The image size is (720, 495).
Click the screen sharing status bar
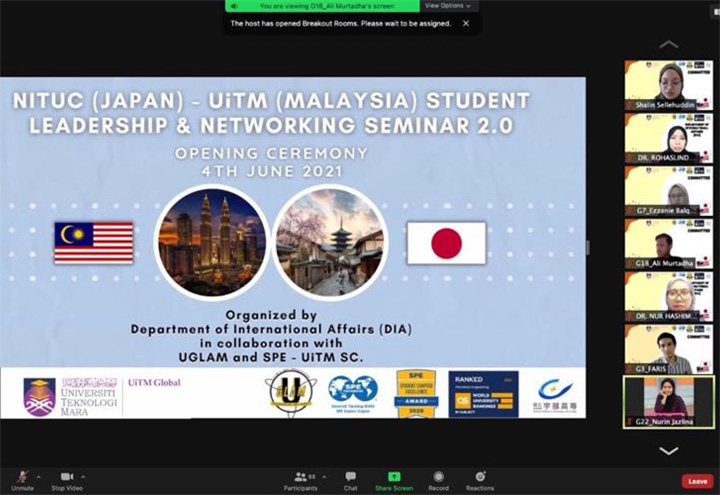[x=322, y=6]
